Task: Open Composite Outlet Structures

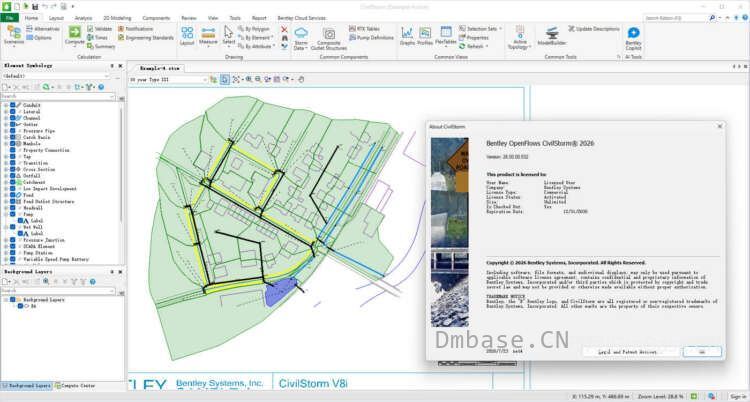Action: tap(329, 38)
